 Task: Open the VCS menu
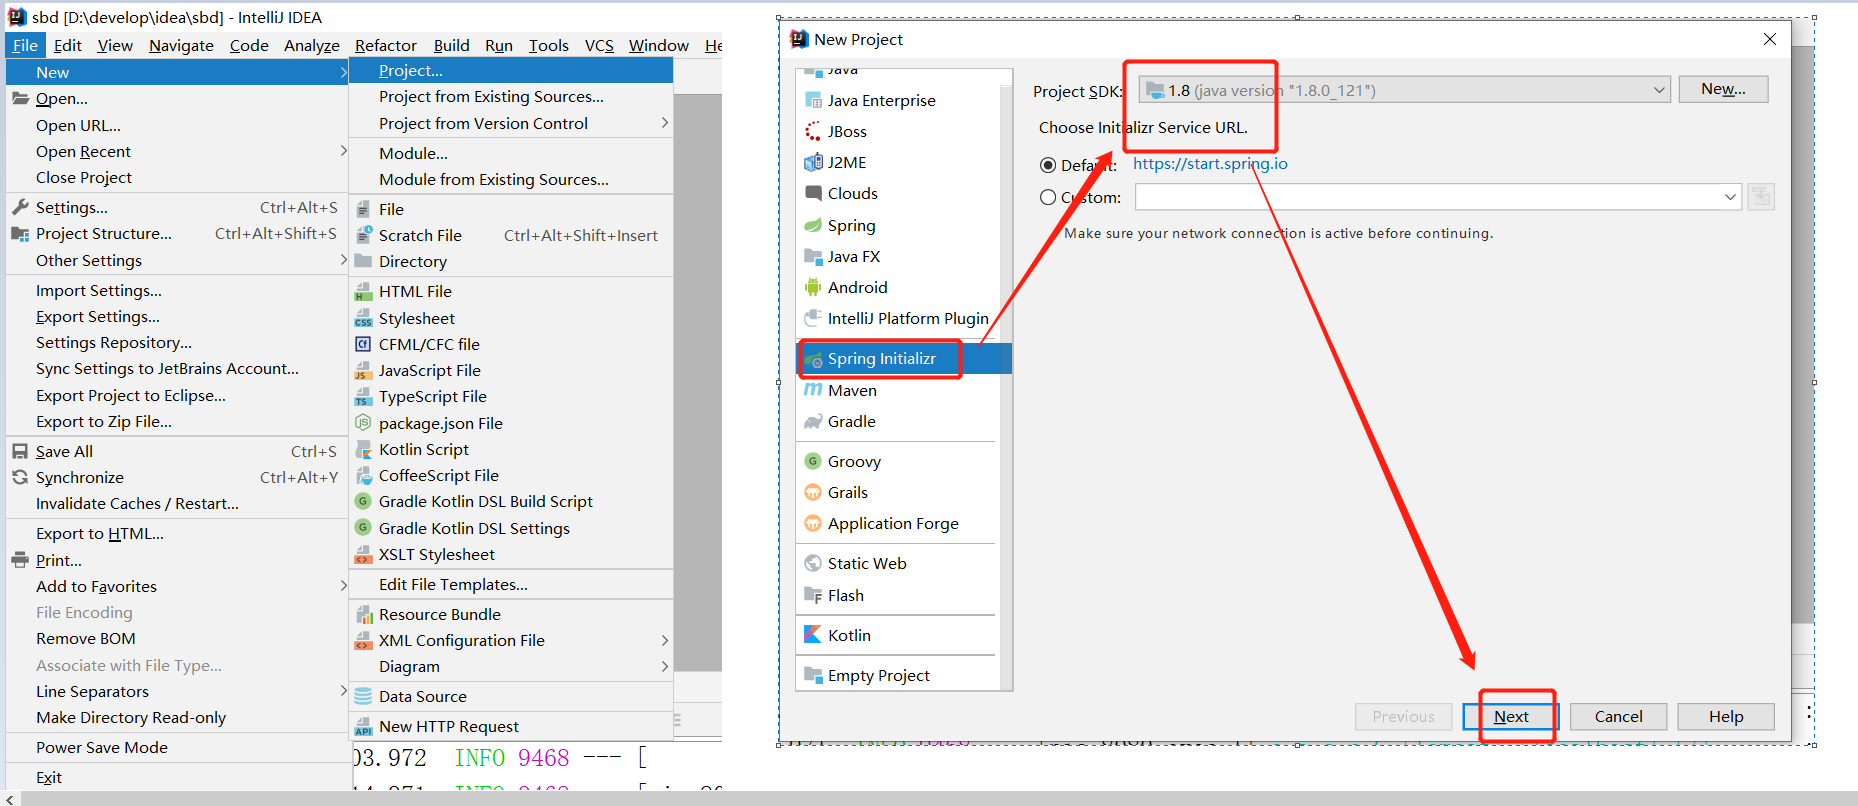(599, 45)
